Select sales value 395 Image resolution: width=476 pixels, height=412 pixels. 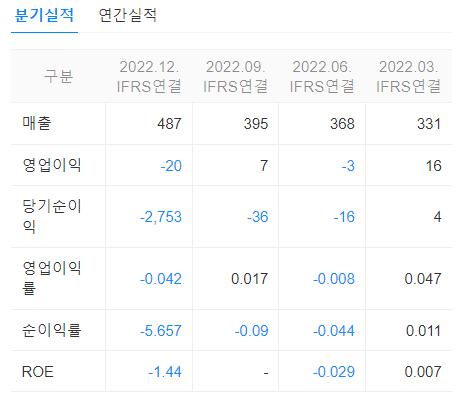point(256,124)
